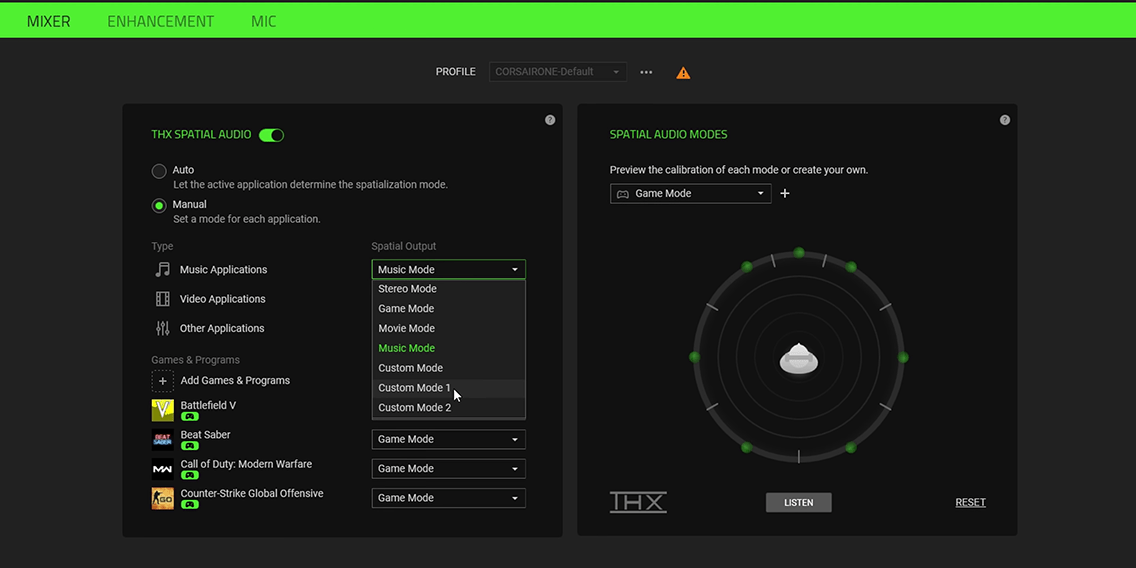
Task: Choose Music Mode highlighted in green
Action: click(x=448, y=348)
